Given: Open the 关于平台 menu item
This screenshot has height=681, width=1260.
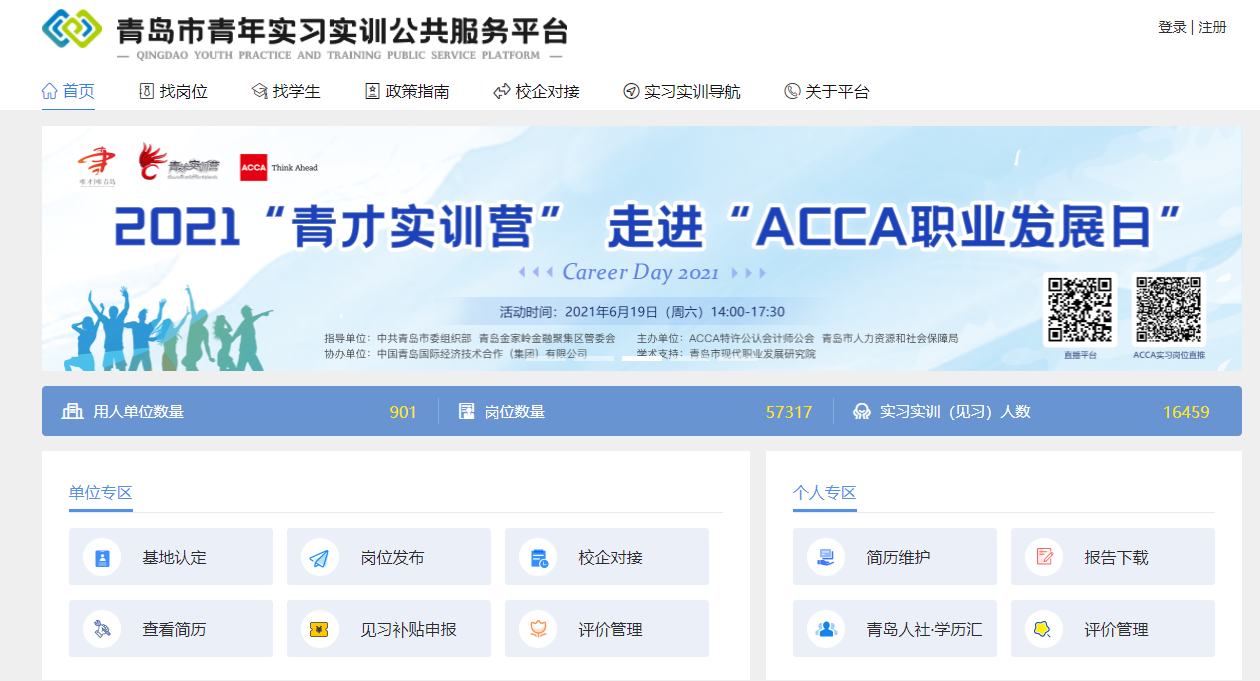Looking at the screenshot, I should click(827, 91).
